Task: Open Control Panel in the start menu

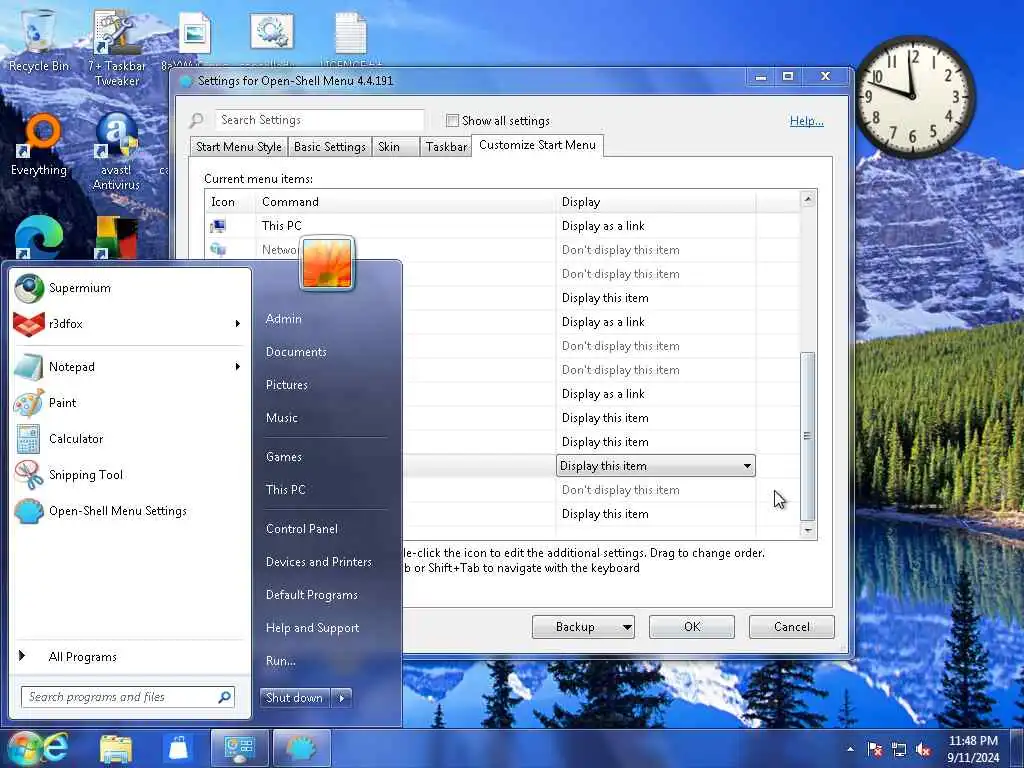Action: point(302,529)
